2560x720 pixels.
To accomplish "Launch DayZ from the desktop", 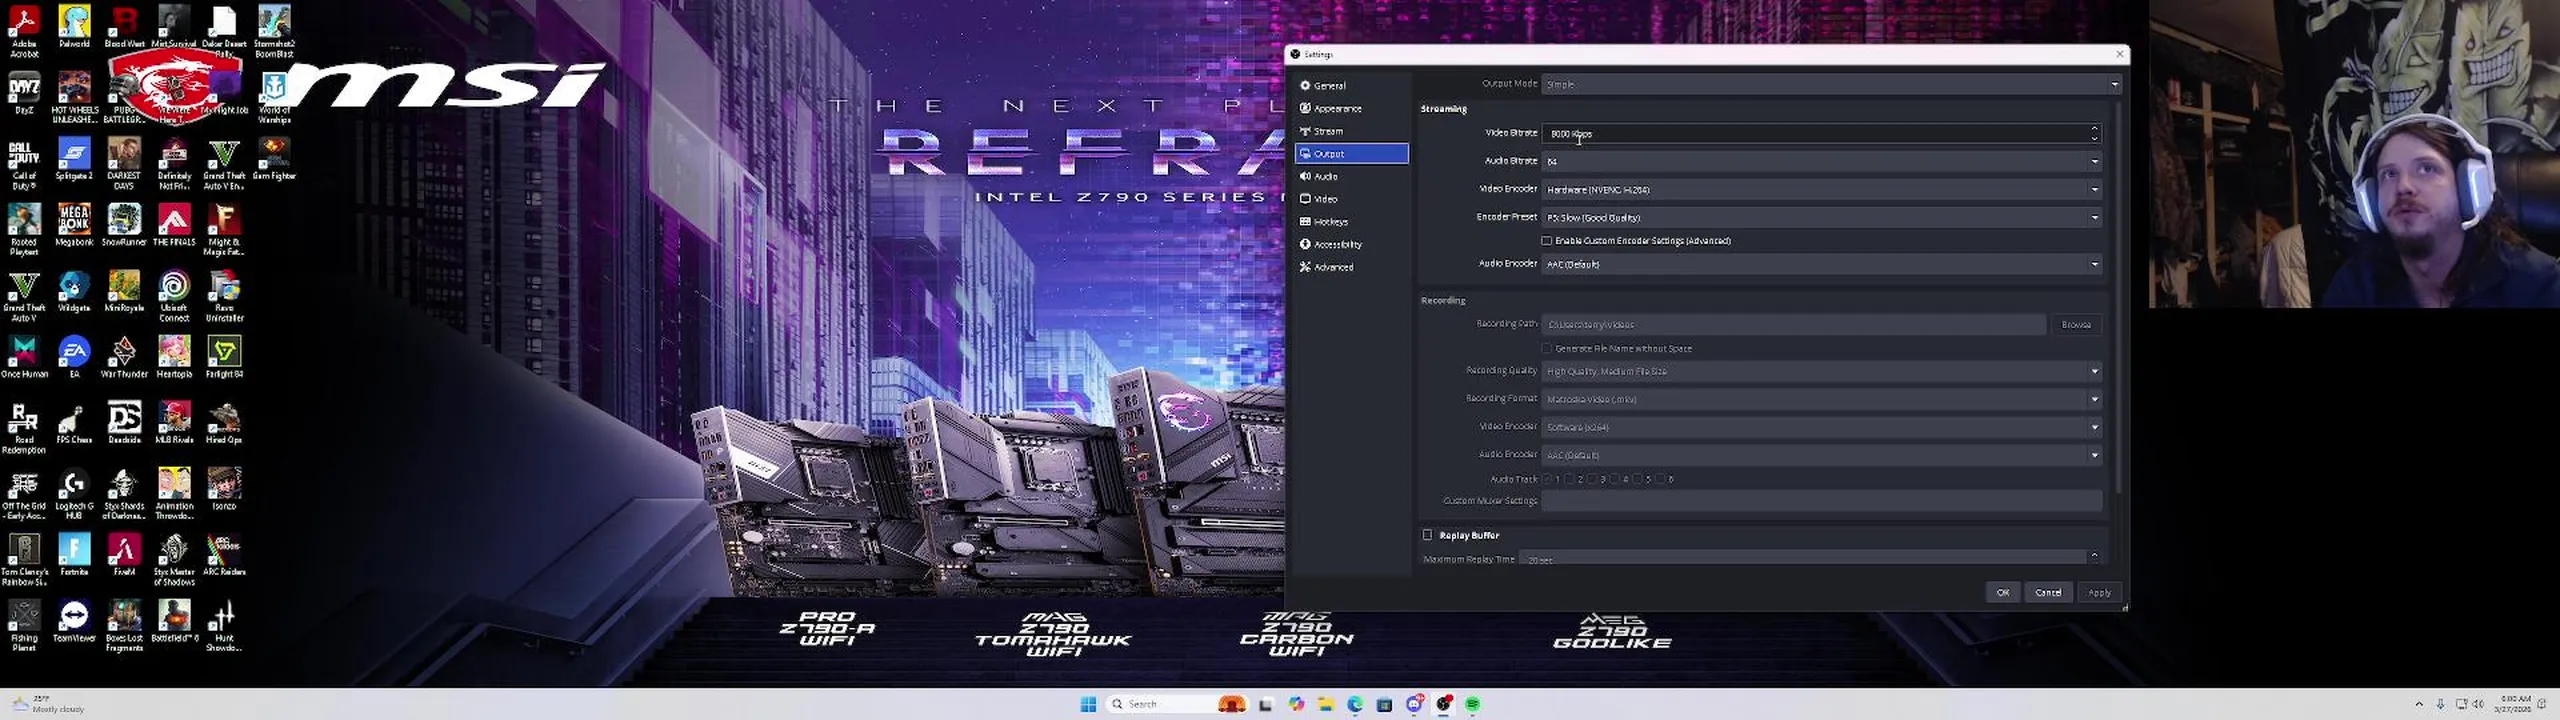I will pyautogui.click(x=24, y=93).
